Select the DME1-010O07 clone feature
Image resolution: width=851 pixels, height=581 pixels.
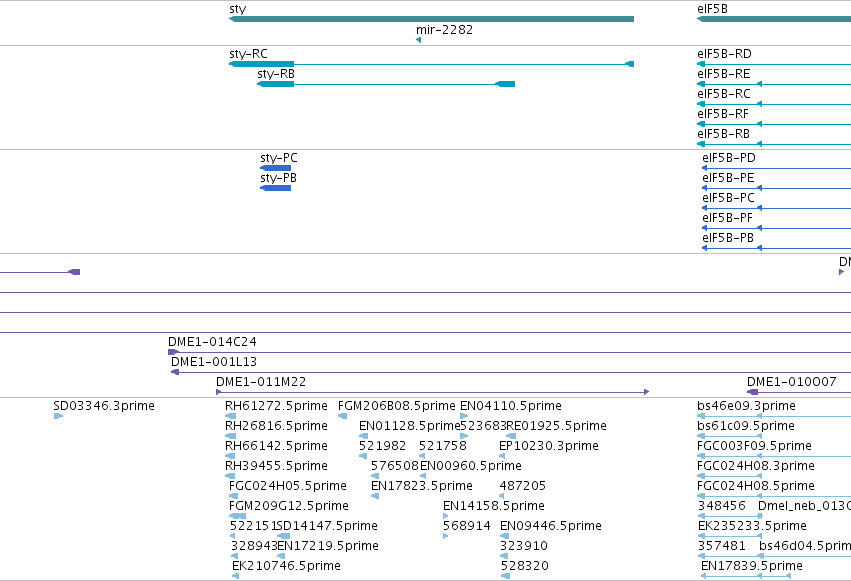tap(799, 392)
